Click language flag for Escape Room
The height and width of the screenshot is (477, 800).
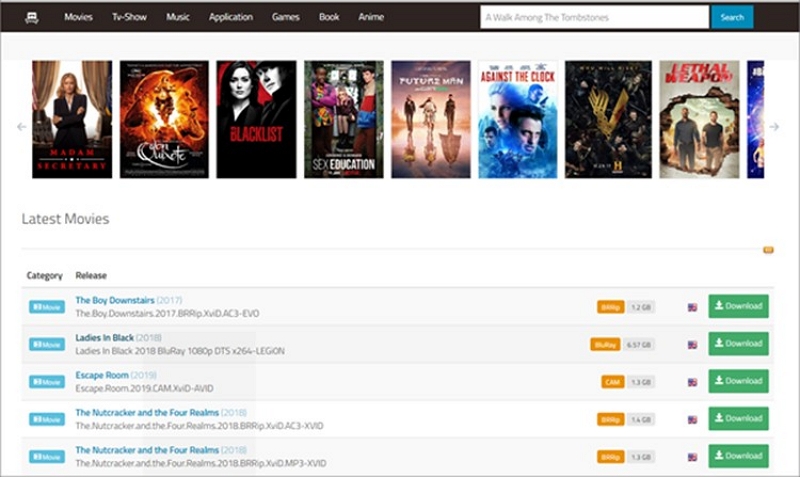[692, 382]
